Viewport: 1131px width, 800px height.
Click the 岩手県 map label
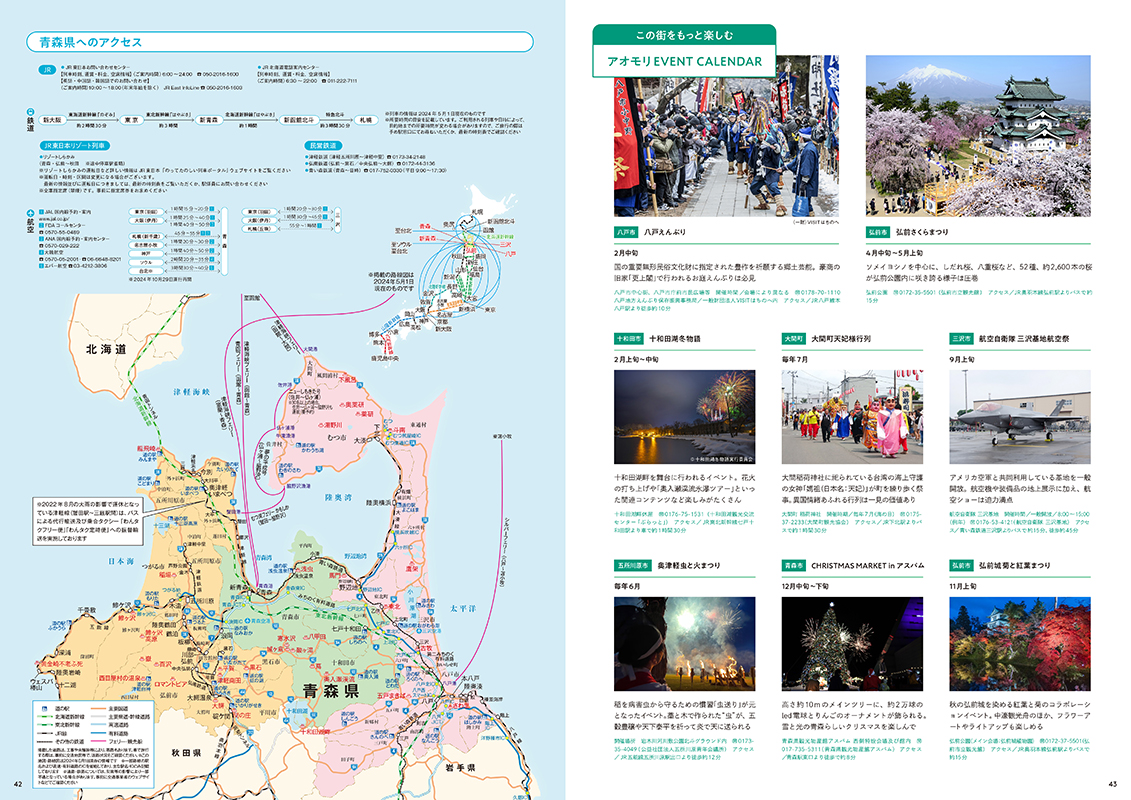point(459,767)
